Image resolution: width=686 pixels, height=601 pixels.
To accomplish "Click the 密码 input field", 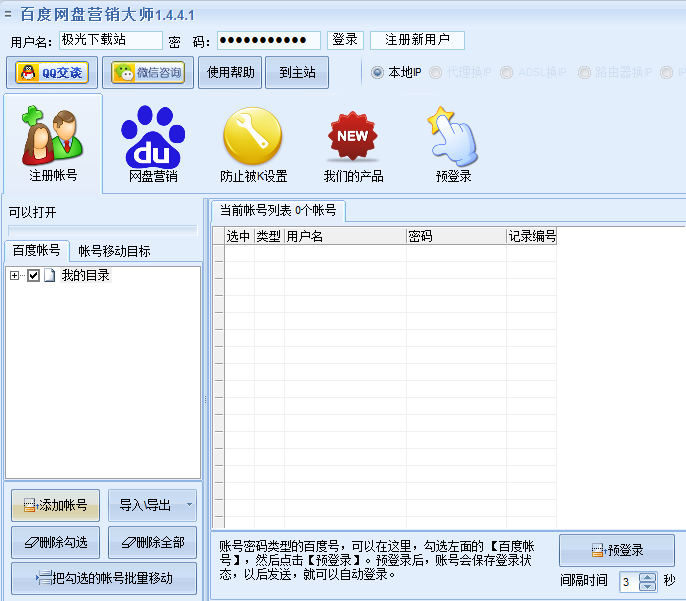I will [x=269, y=40].
